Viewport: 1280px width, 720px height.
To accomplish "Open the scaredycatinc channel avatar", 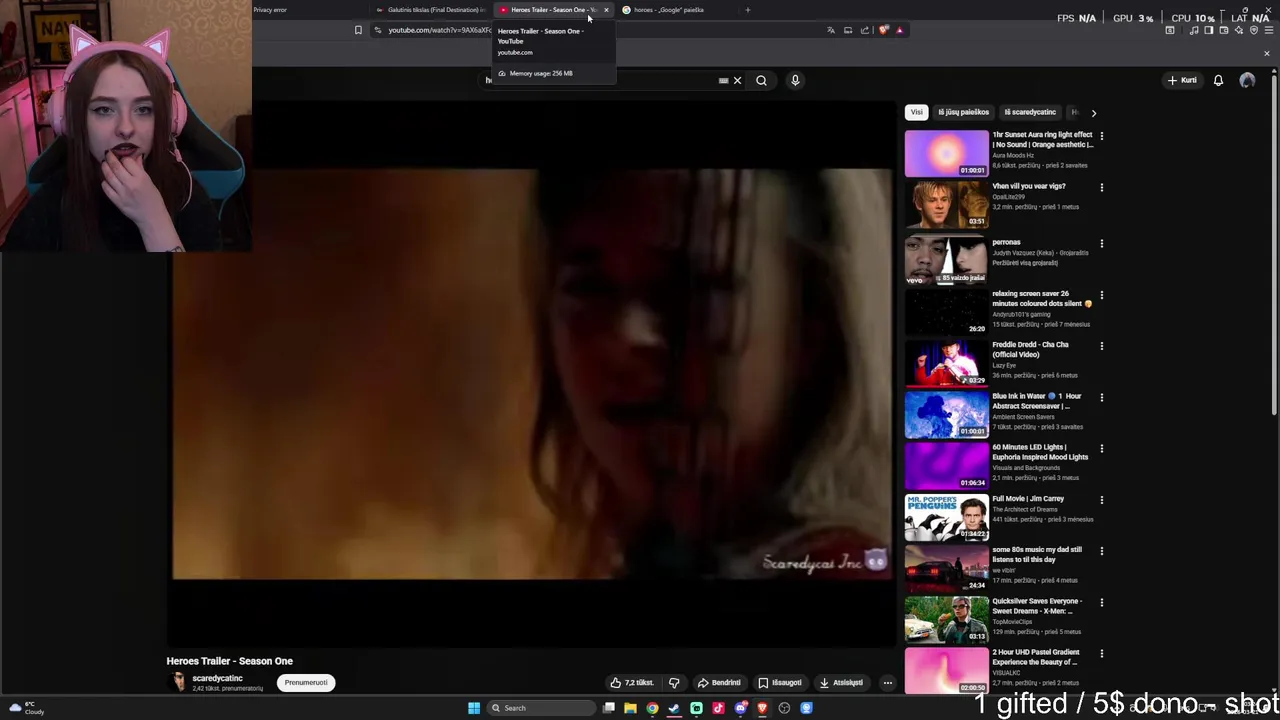I will pyautogui.click(x=178, y=682).
